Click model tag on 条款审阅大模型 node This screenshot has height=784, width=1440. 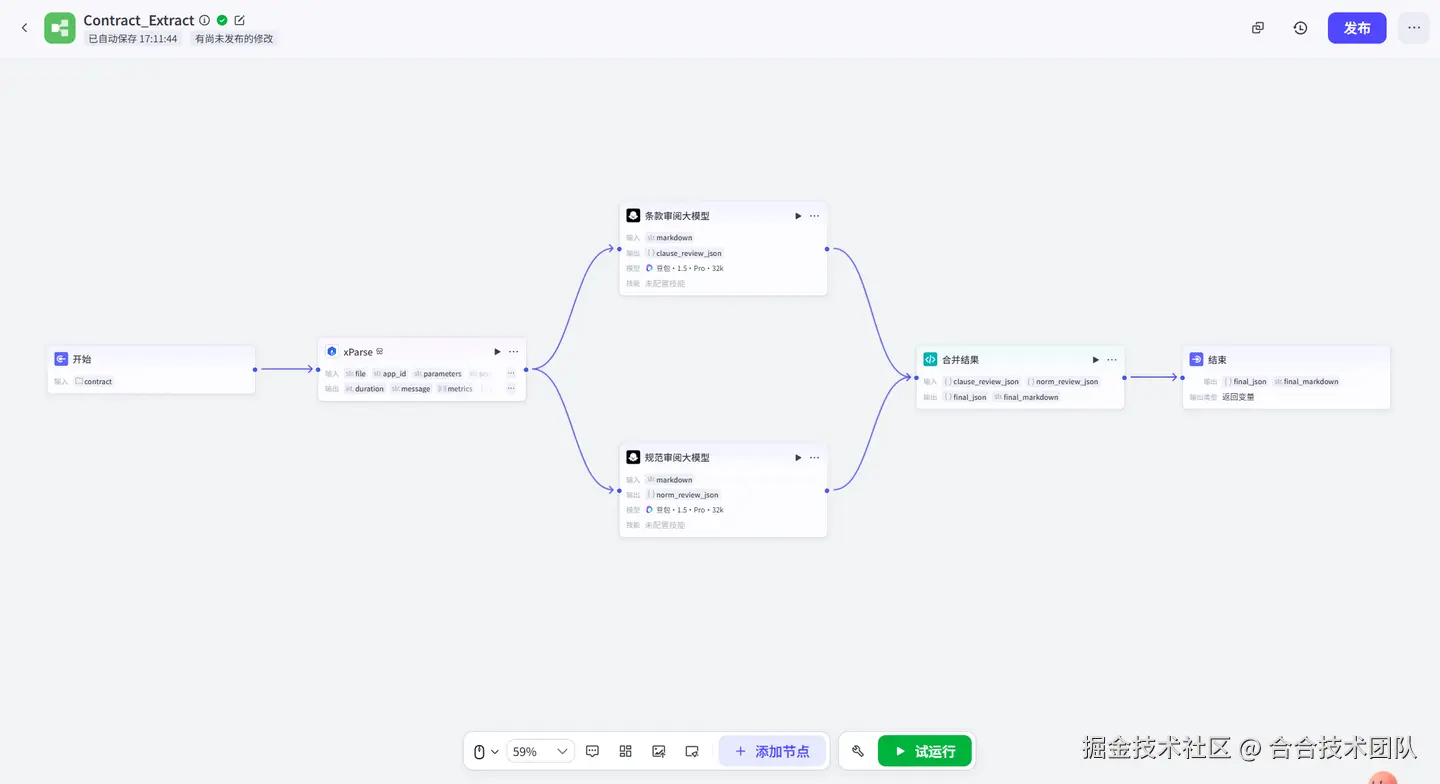pyautogui.click(x=685, y=269)
